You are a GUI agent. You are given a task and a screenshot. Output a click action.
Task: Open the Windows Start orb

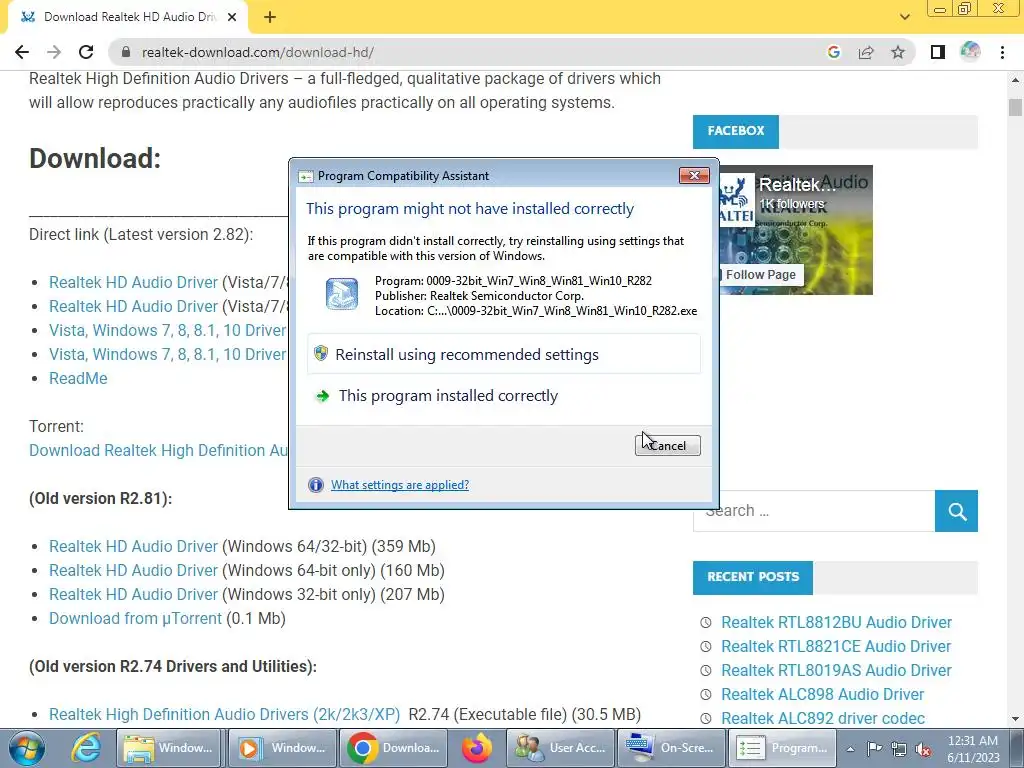[x=26, y=748]
